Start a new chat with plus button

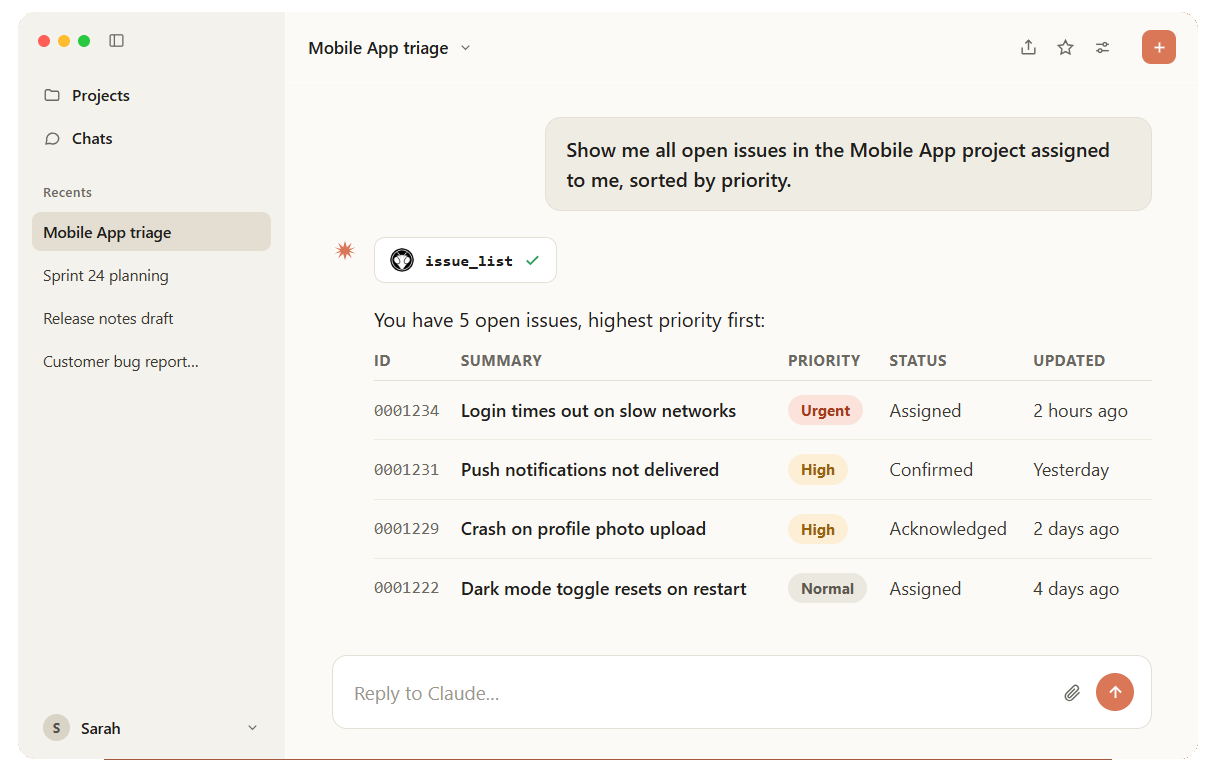pos(1159,47)
